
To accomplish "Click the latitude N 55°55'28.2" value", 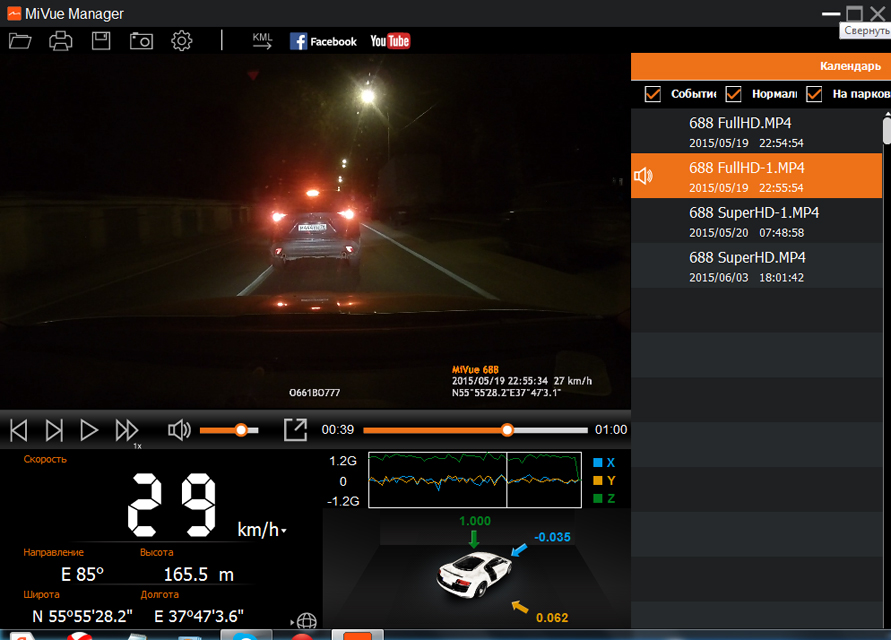I will click(x=82, y=616).
